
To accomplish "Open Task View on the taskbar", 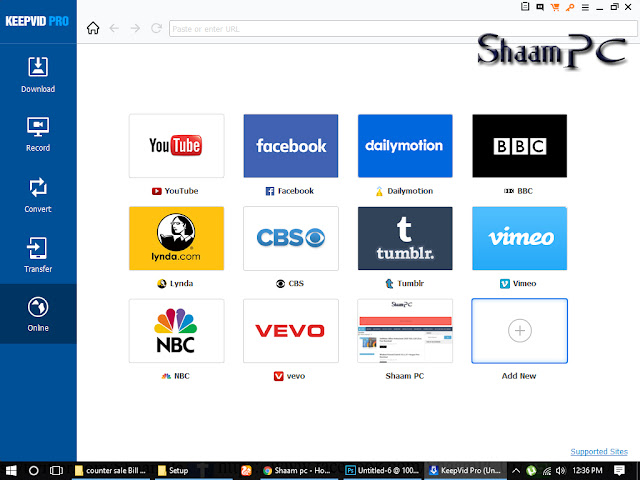I will pyautogui.click(x=56, y=471).
